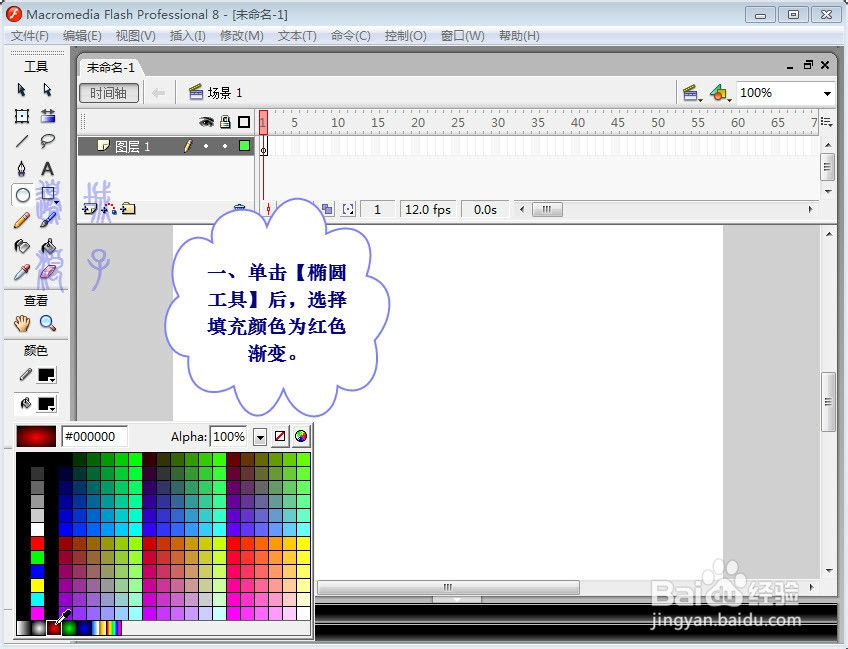Open the timeline panel options menu
This screenshot has height=649, width=848.
(826, 122)
